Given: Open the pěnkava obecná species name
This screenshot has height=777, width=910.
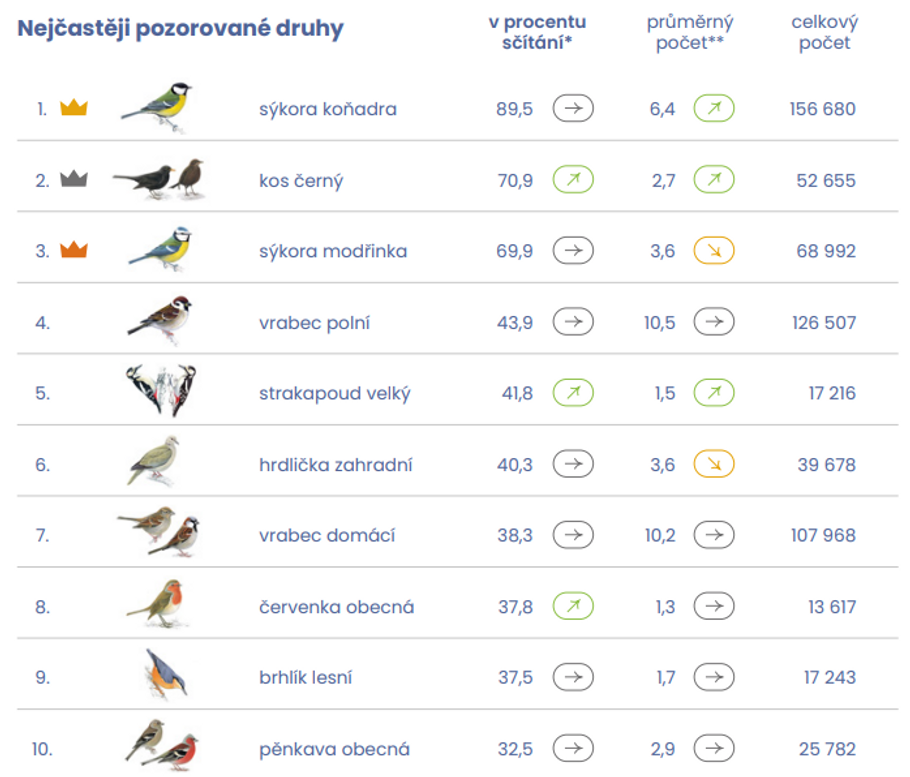Looking at the screenshot, I should point(334,749).
